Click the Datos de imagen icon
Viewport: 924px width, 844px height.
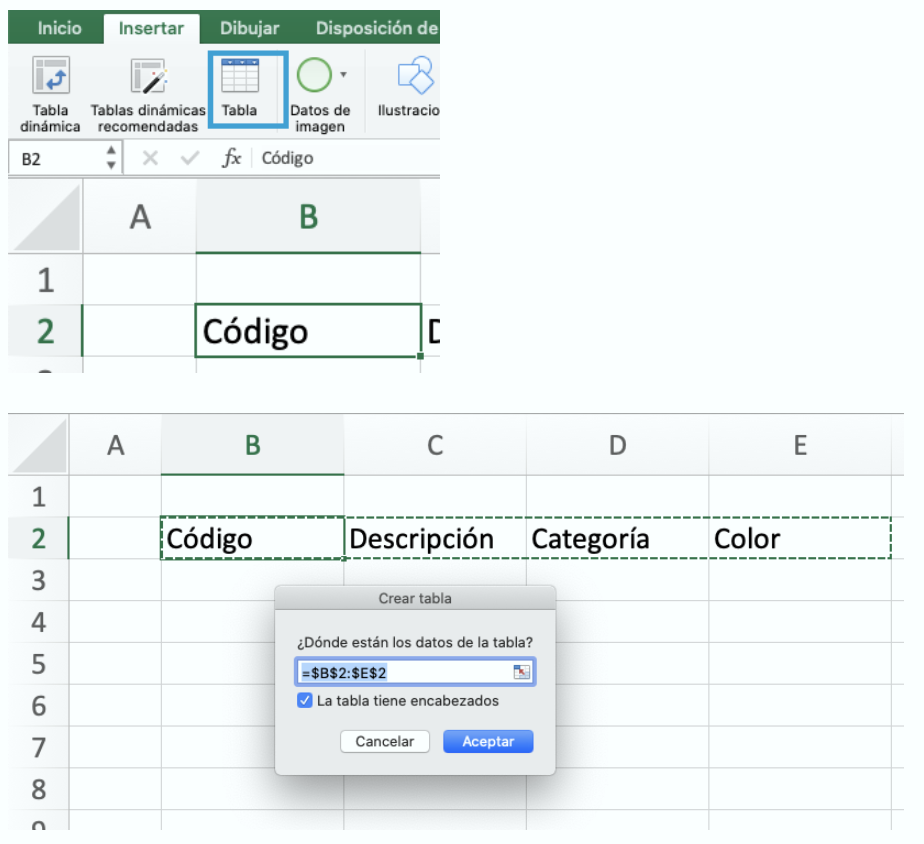[x=314, y=76]
